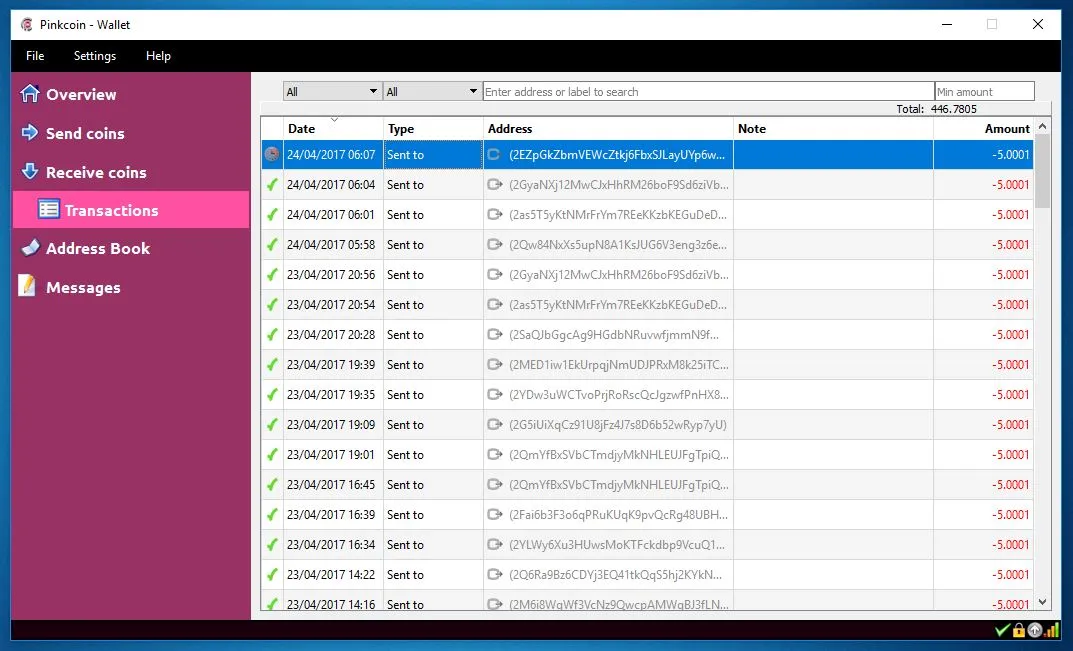Viewport: 1073px width, 651px height.
Task: Open the transaction type filter dropdown above the Type column
Action: (432, 91)
